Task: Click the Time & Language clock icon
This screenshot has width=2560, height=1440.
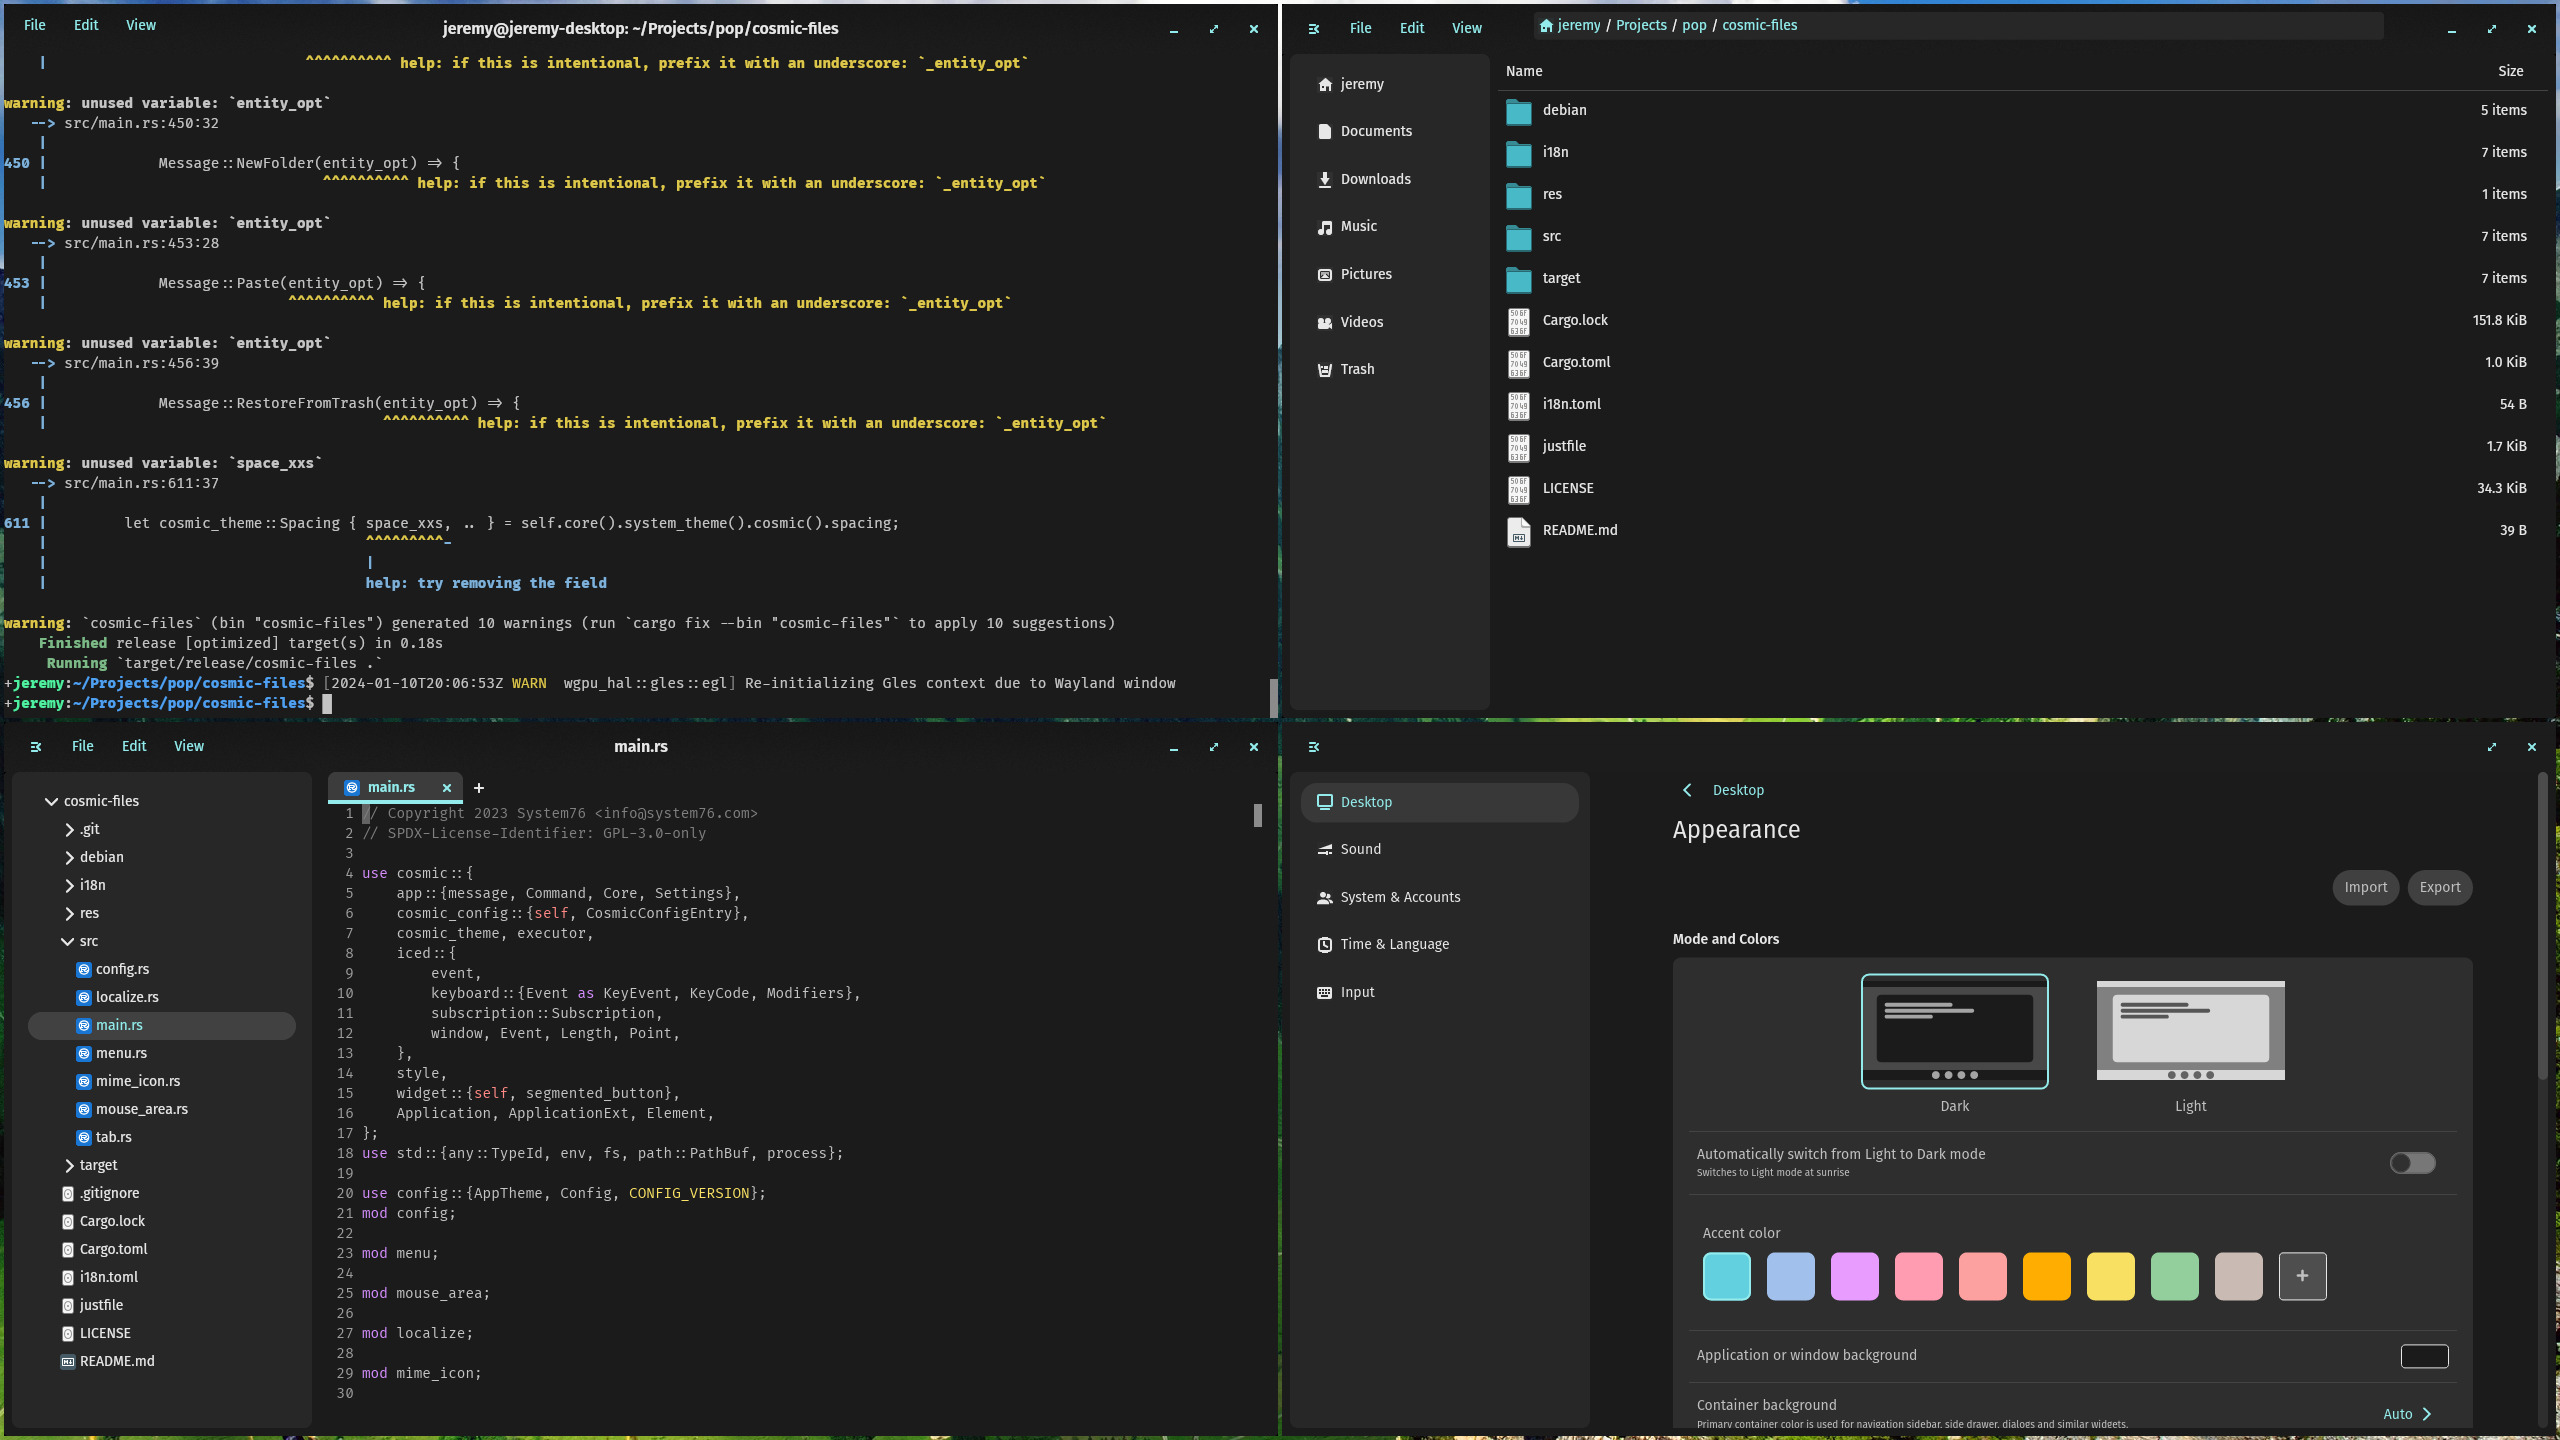Action: (x=1324, y=945)
